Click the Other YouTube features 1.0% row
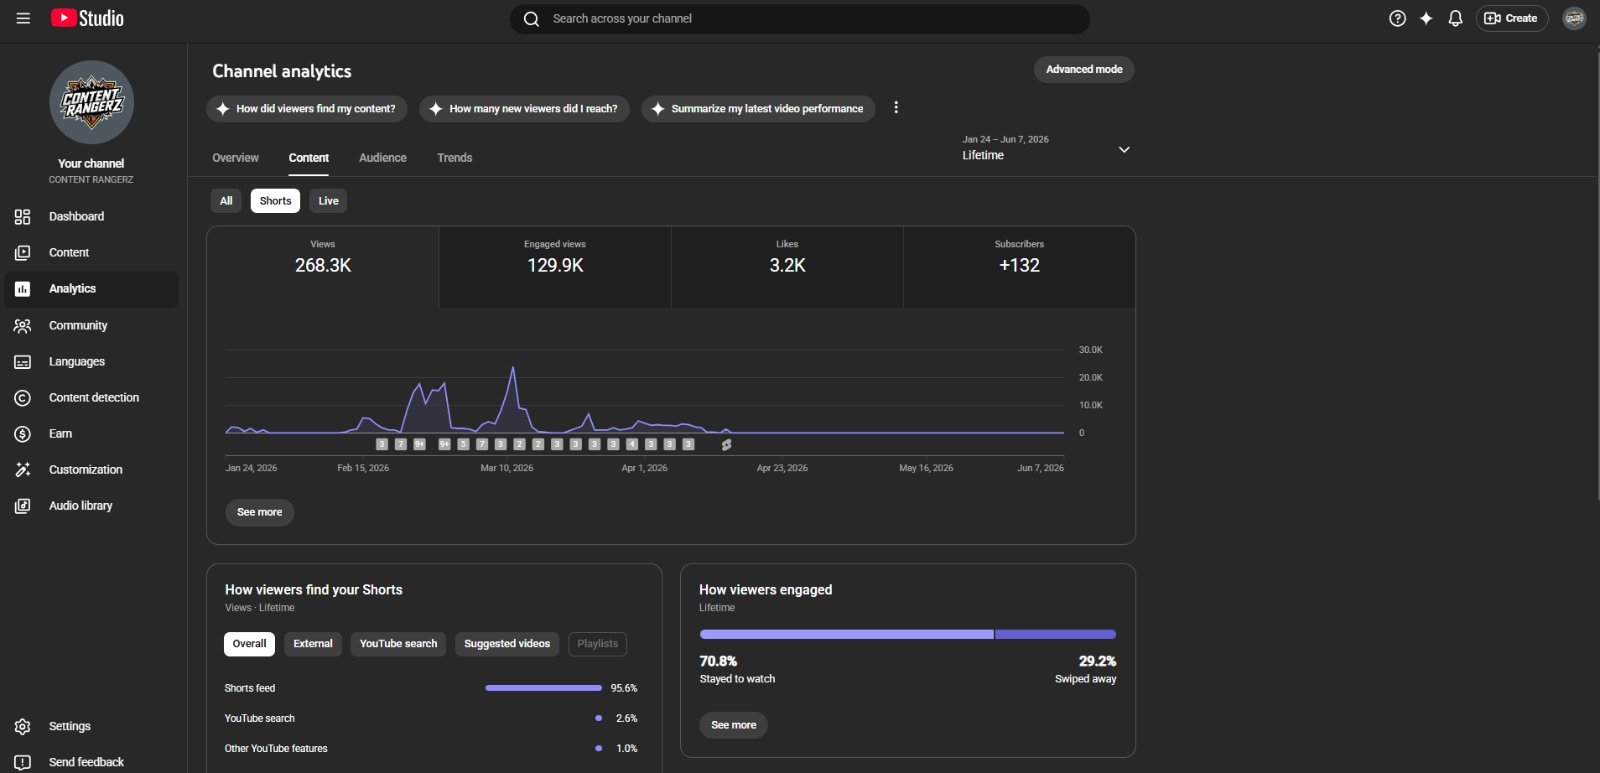 (431, 748)
